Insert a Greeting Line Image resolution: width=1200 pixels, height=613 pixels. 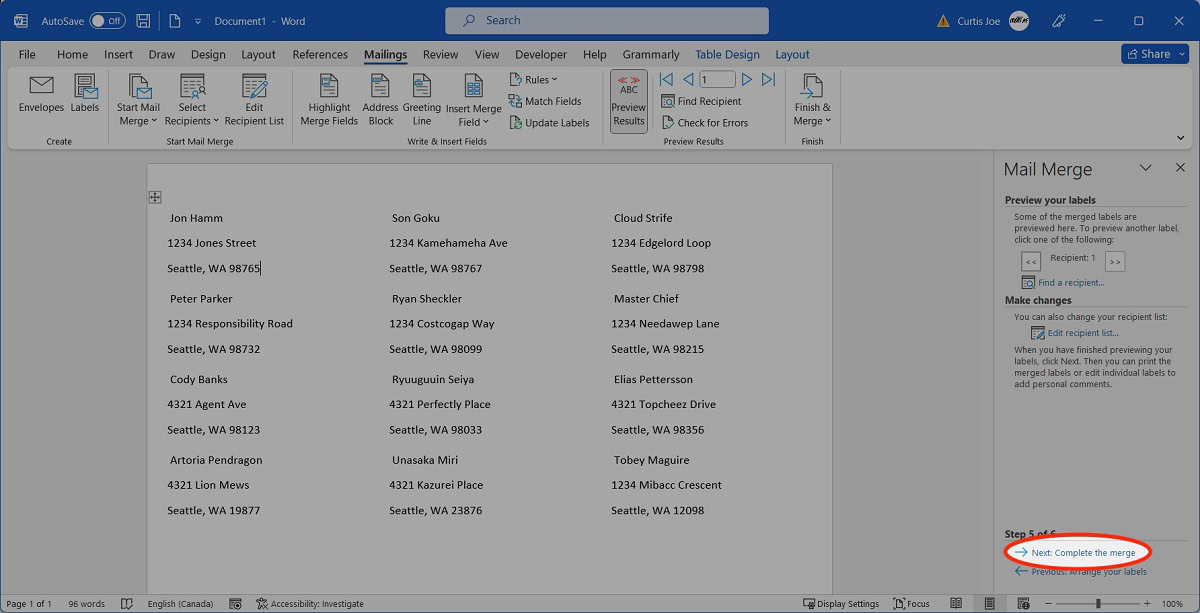point(421,100)
